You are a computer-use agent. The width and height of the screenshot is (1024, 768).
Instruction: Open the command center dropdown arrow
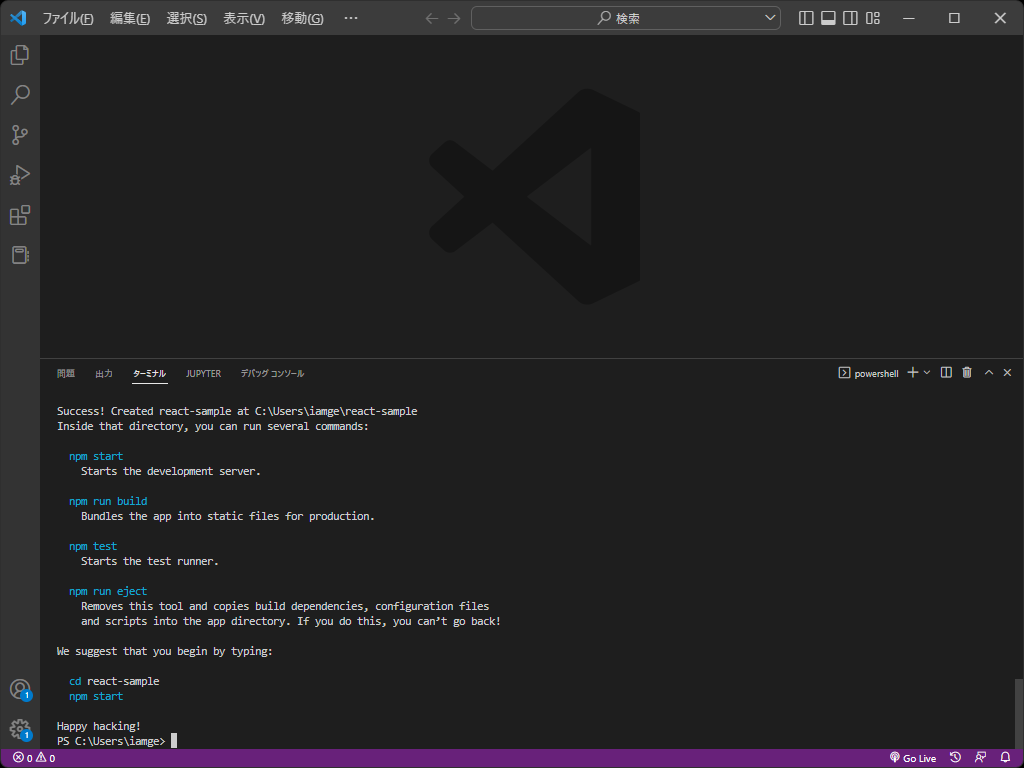(x=770, y=18)
